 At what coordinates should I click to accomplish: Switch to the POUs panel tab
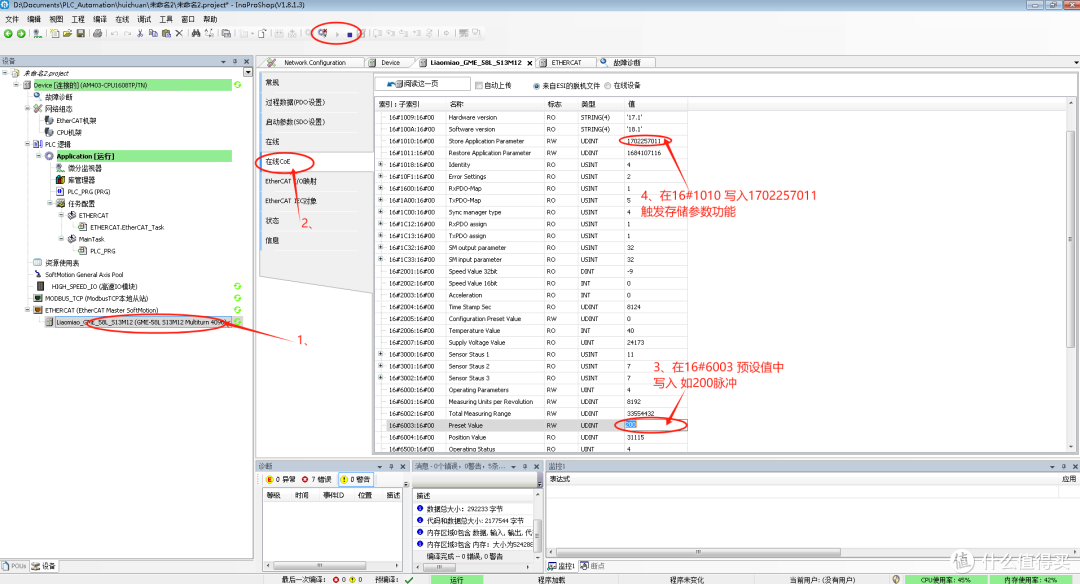pyautogui.click(x=14, y=566)
